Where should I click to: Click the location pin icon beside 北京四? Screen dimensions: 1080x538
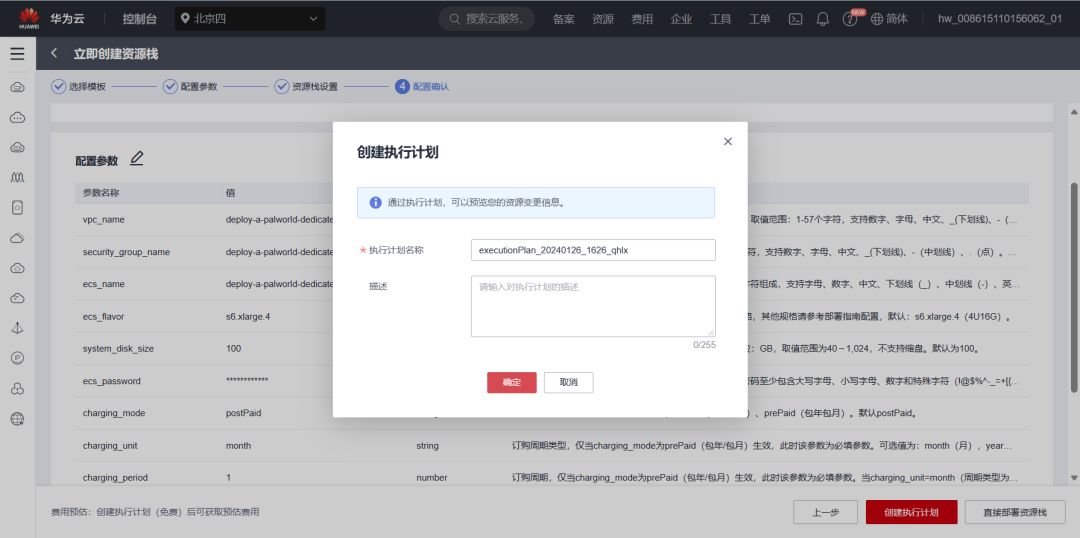point(185,19)
